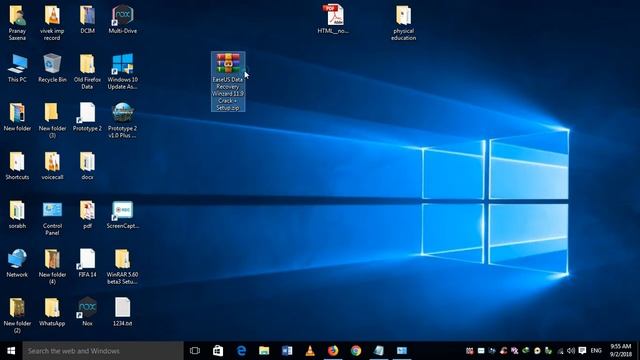Open the Action Center notifications icon
640x360 pixels.
582,351
